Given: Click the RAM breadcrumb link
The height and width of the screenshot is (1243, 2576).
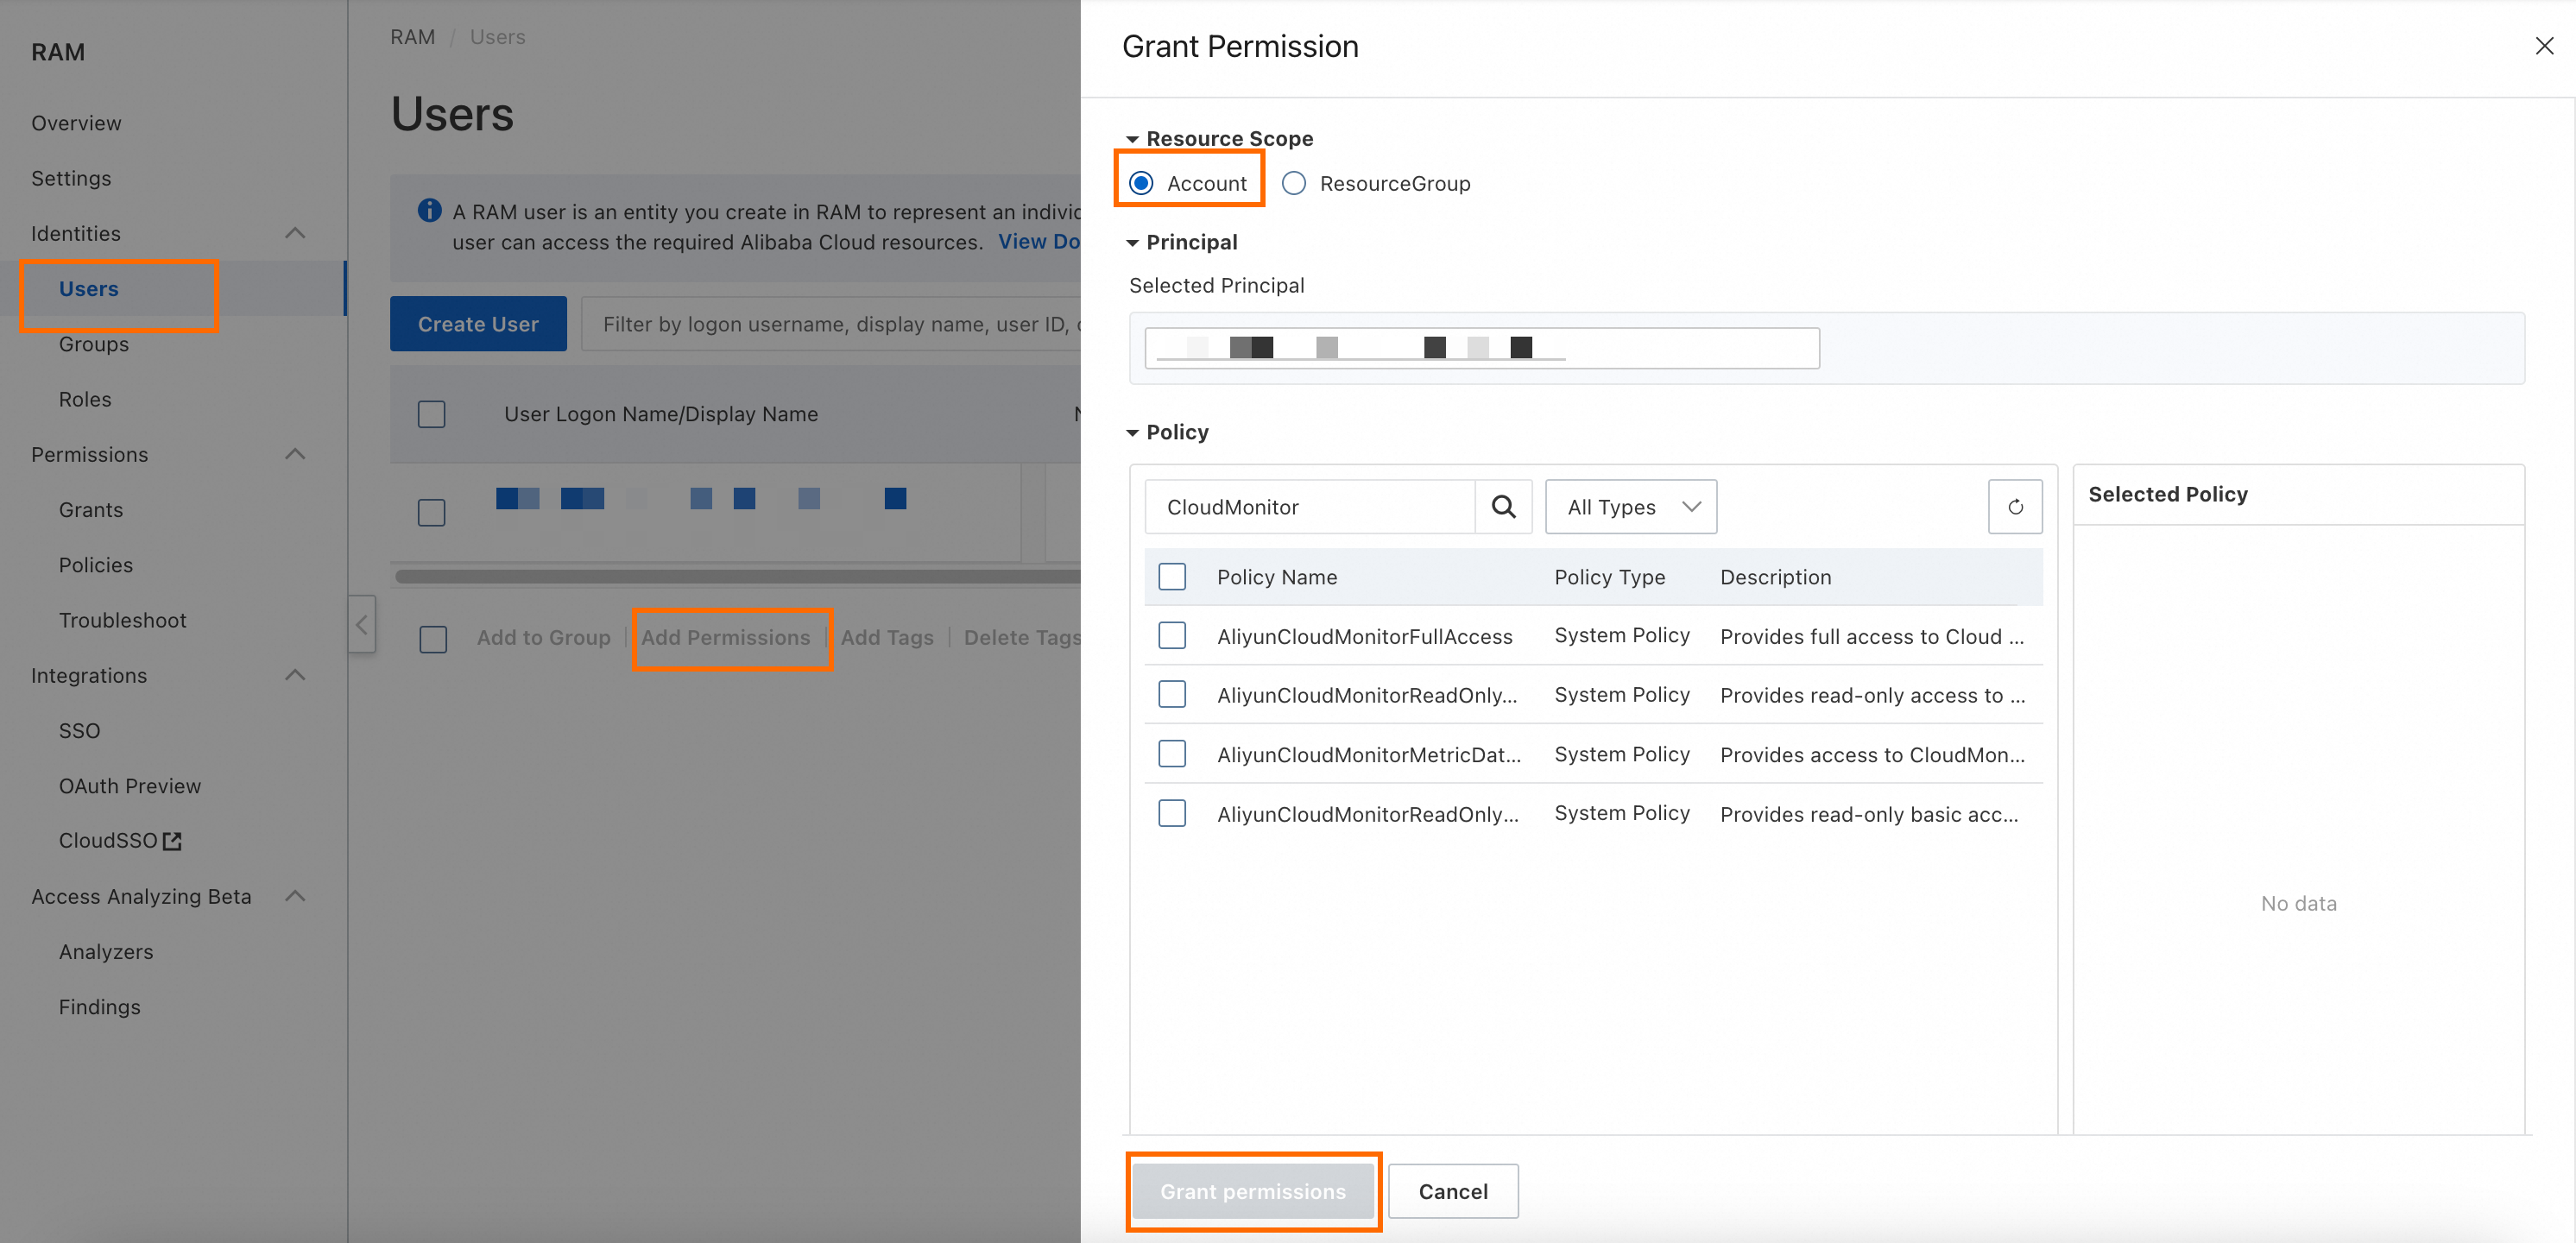Looking at the screenshot, I should 413,37.
